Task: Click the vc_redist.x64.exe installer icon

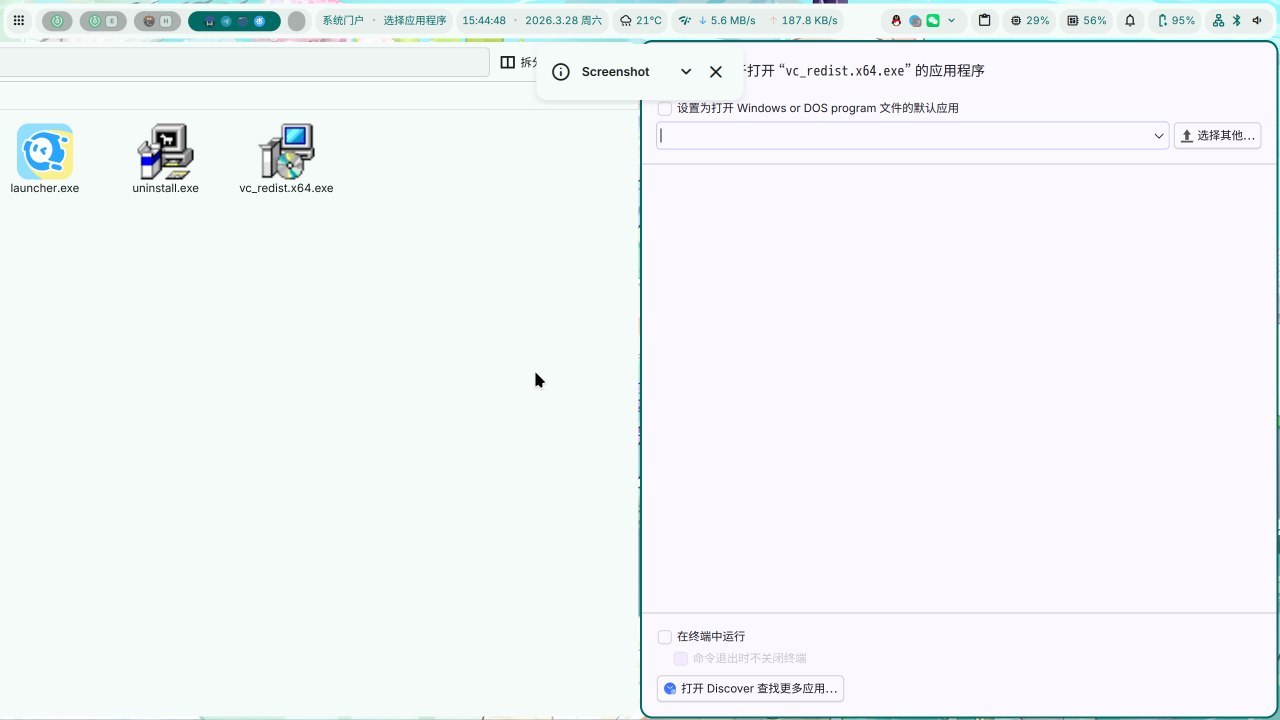Action: pyautogui.click(x=286, y=152)
